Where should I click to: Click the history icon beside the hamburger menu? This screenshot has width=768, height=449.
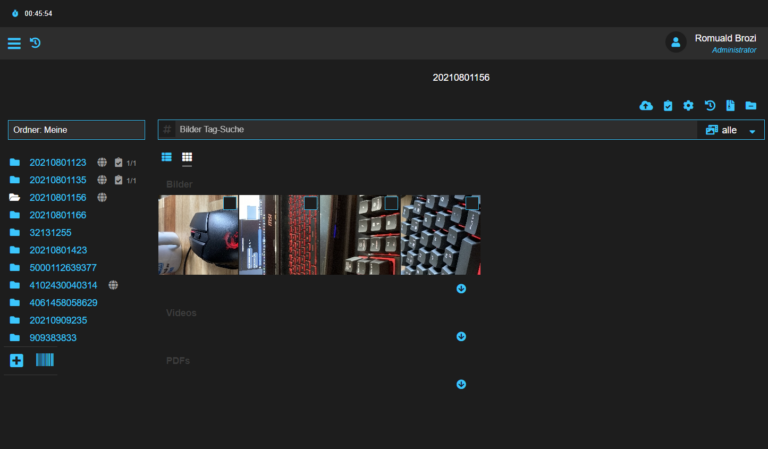[35, 43]
